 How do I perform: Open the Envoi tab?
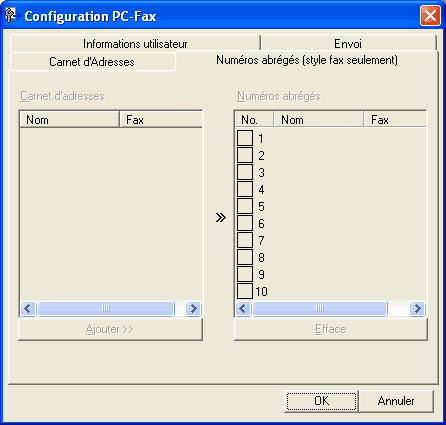point(348,43)
